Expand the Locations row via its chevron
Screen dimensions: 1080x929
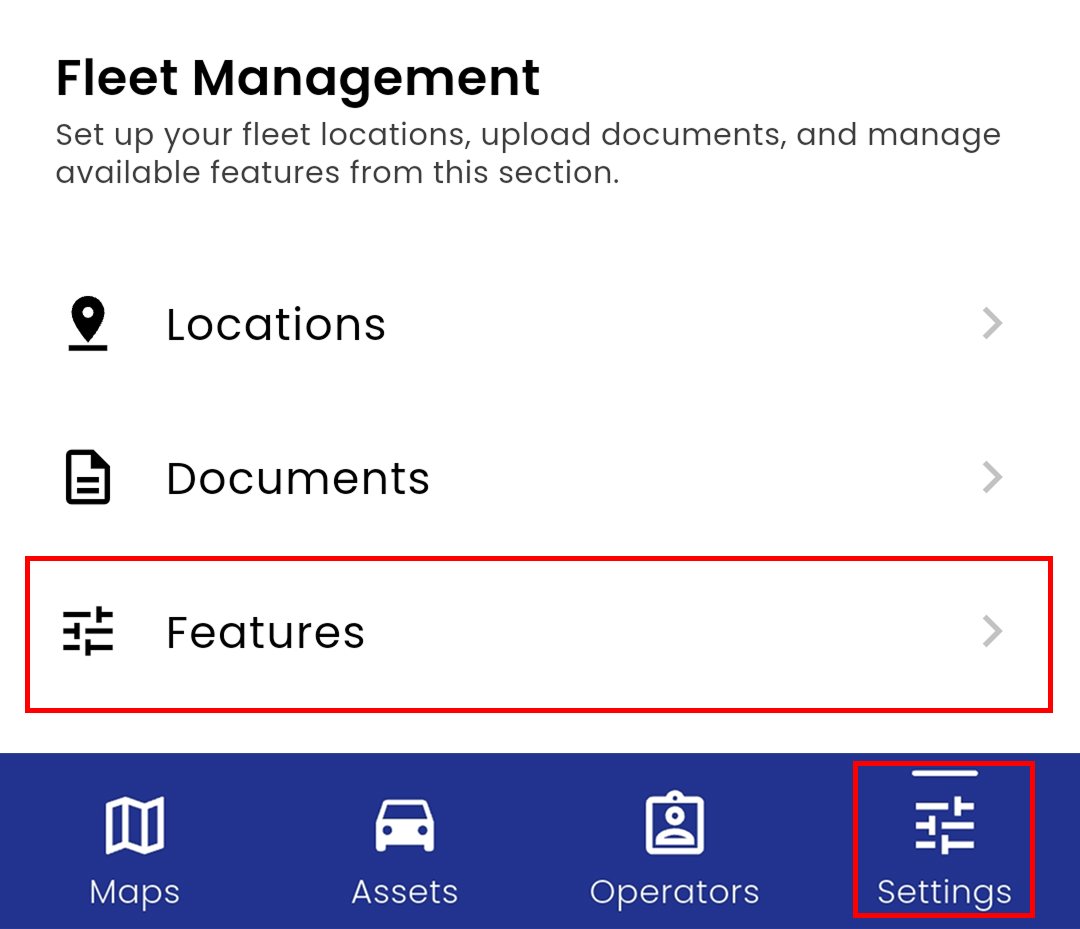[992, 322]
